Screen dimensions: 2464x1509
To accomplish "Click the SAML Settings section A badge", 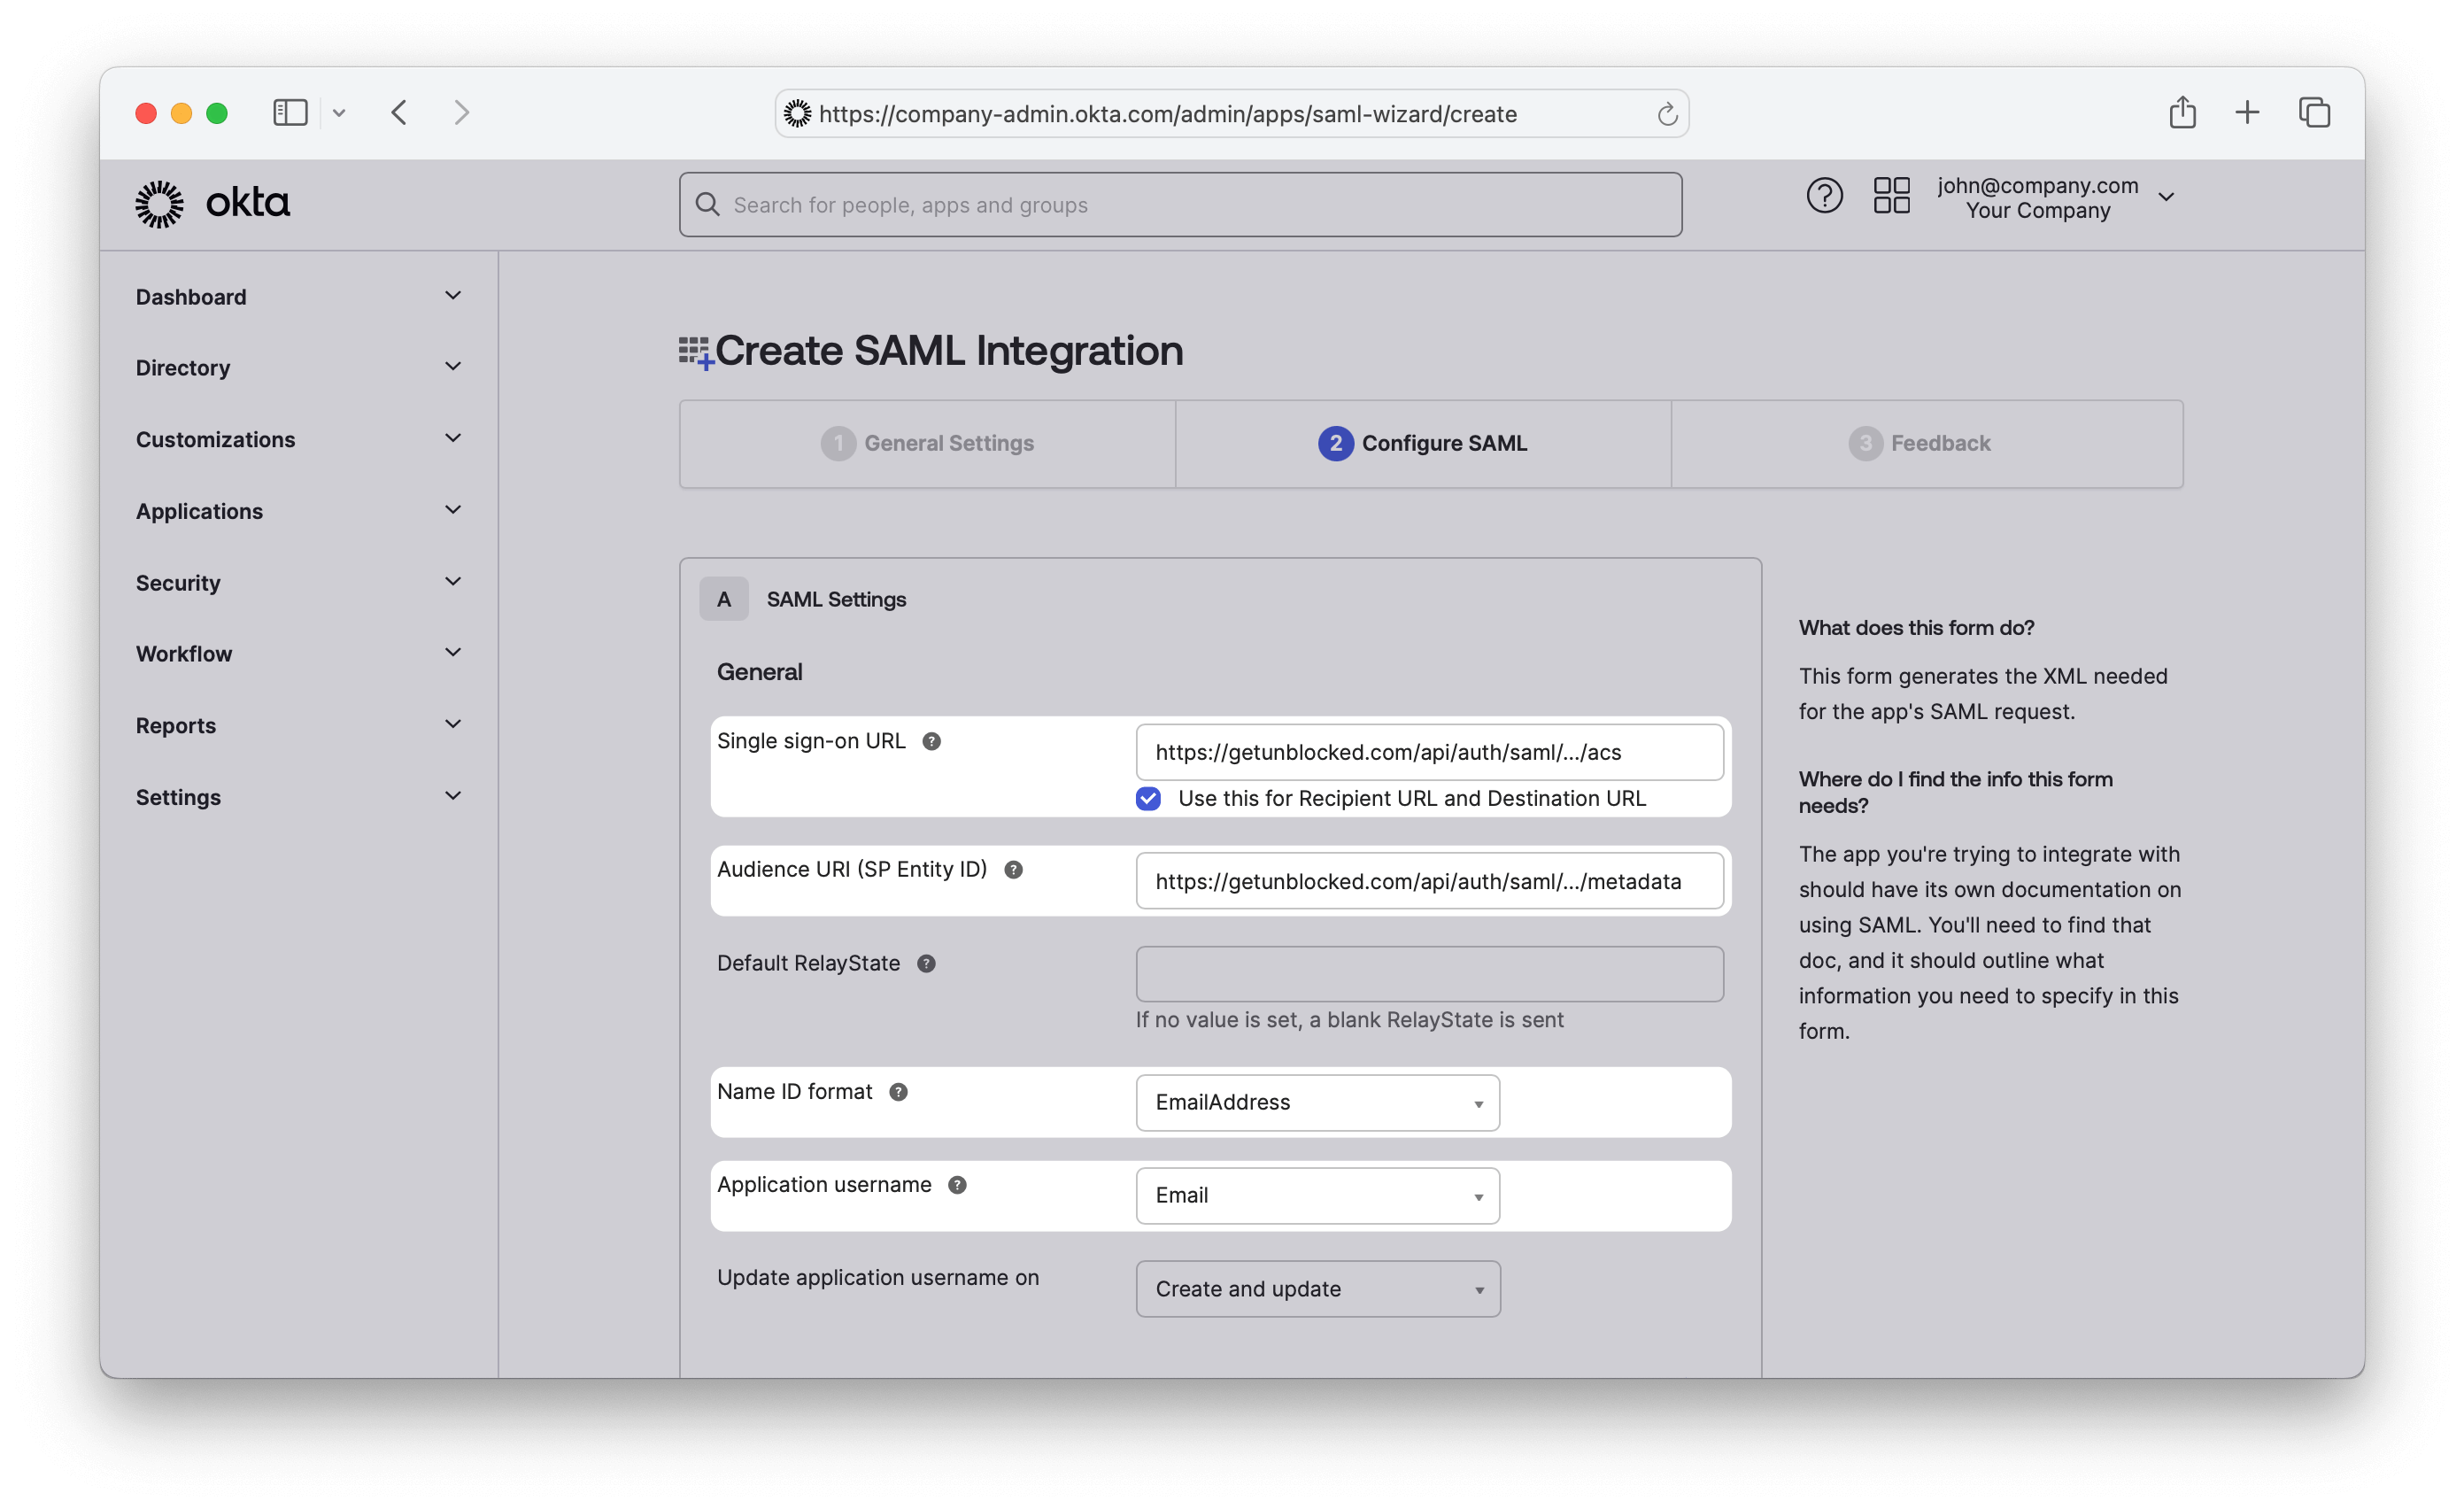I will tap(724, 599).
